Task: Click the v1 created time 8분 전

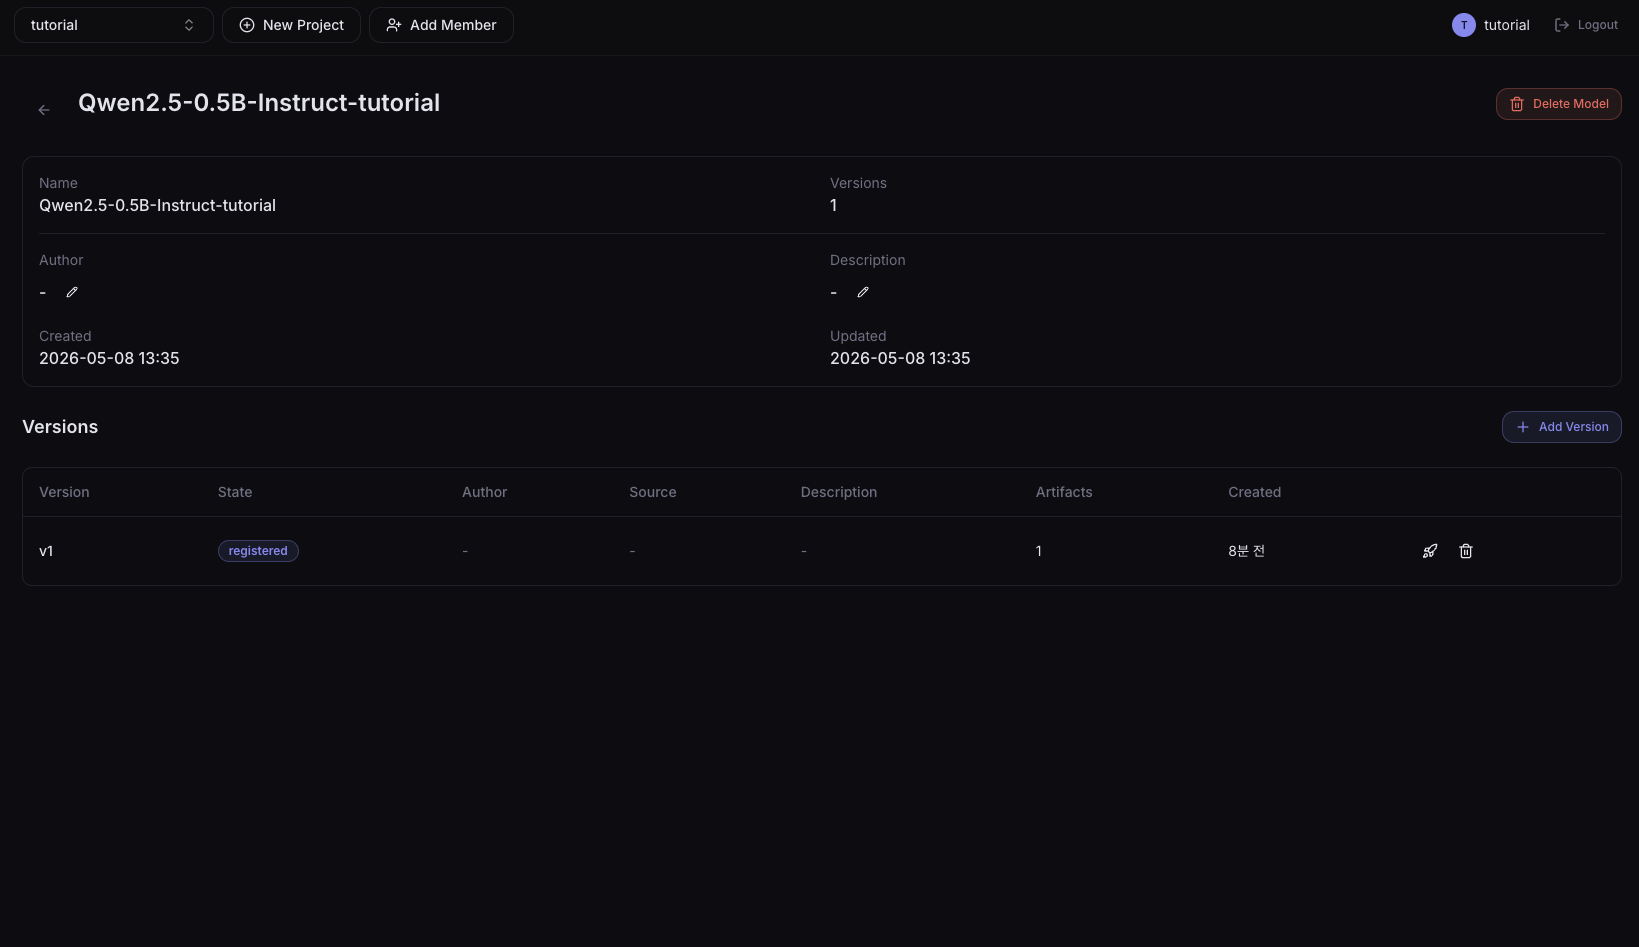Action: pyautogui.click(x=1246, y=551)
